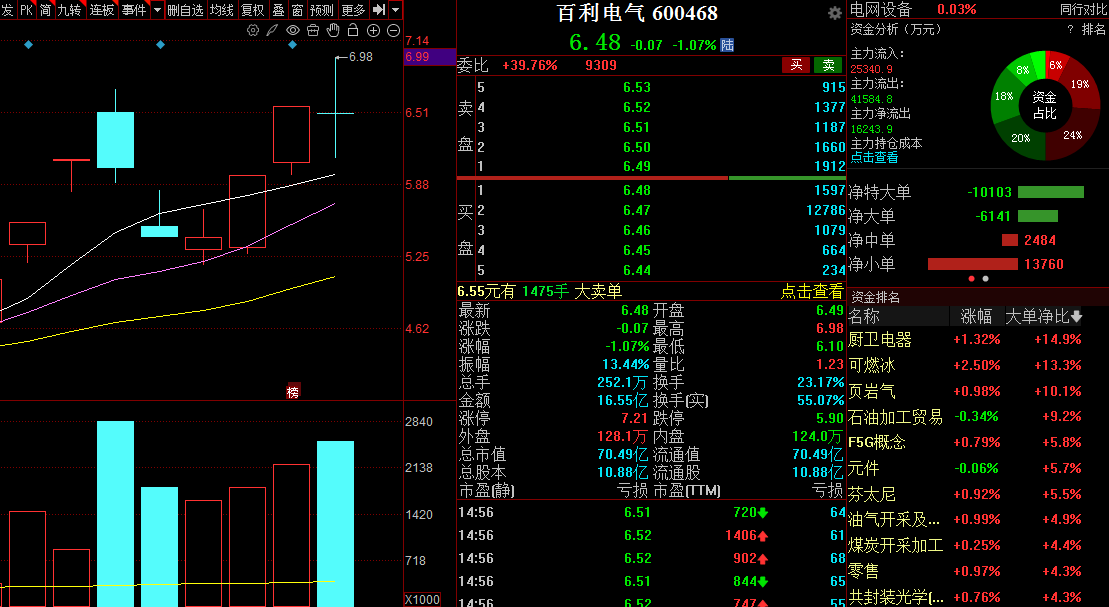Click 删自选 to remove from watchlist
Screen dimensions: 1109x607
point(185,10)
